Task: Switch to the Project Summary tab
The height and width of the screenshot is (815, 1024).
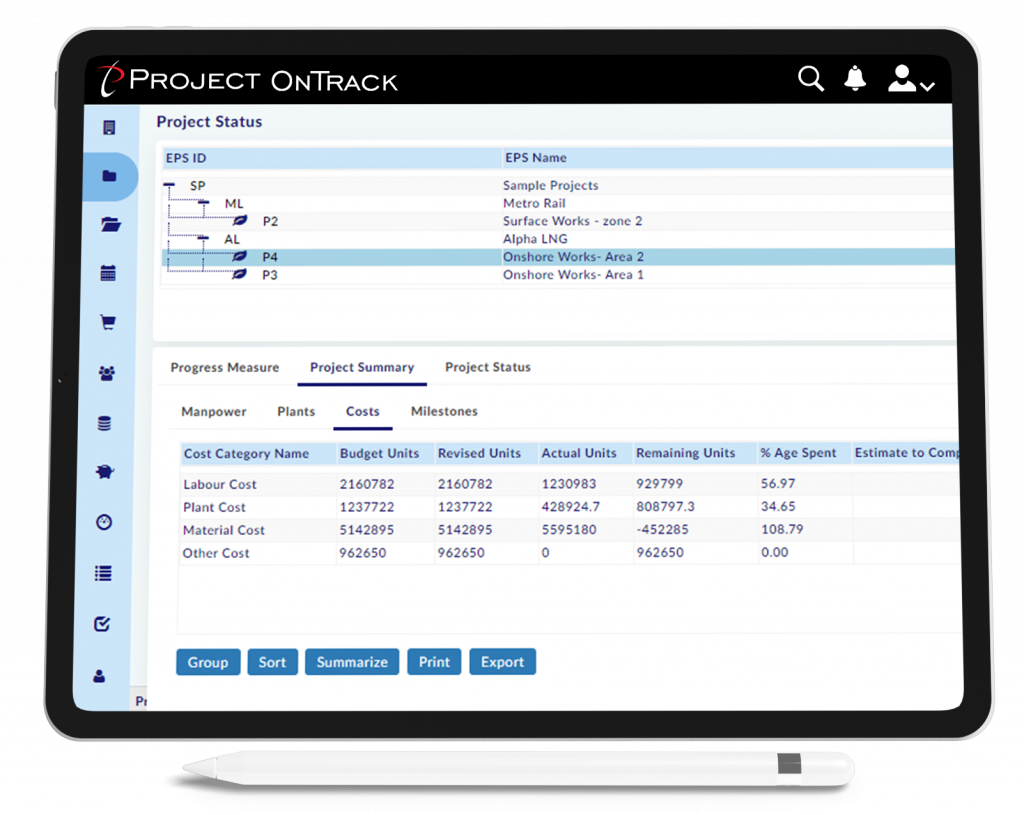Action: click(362, 368)
